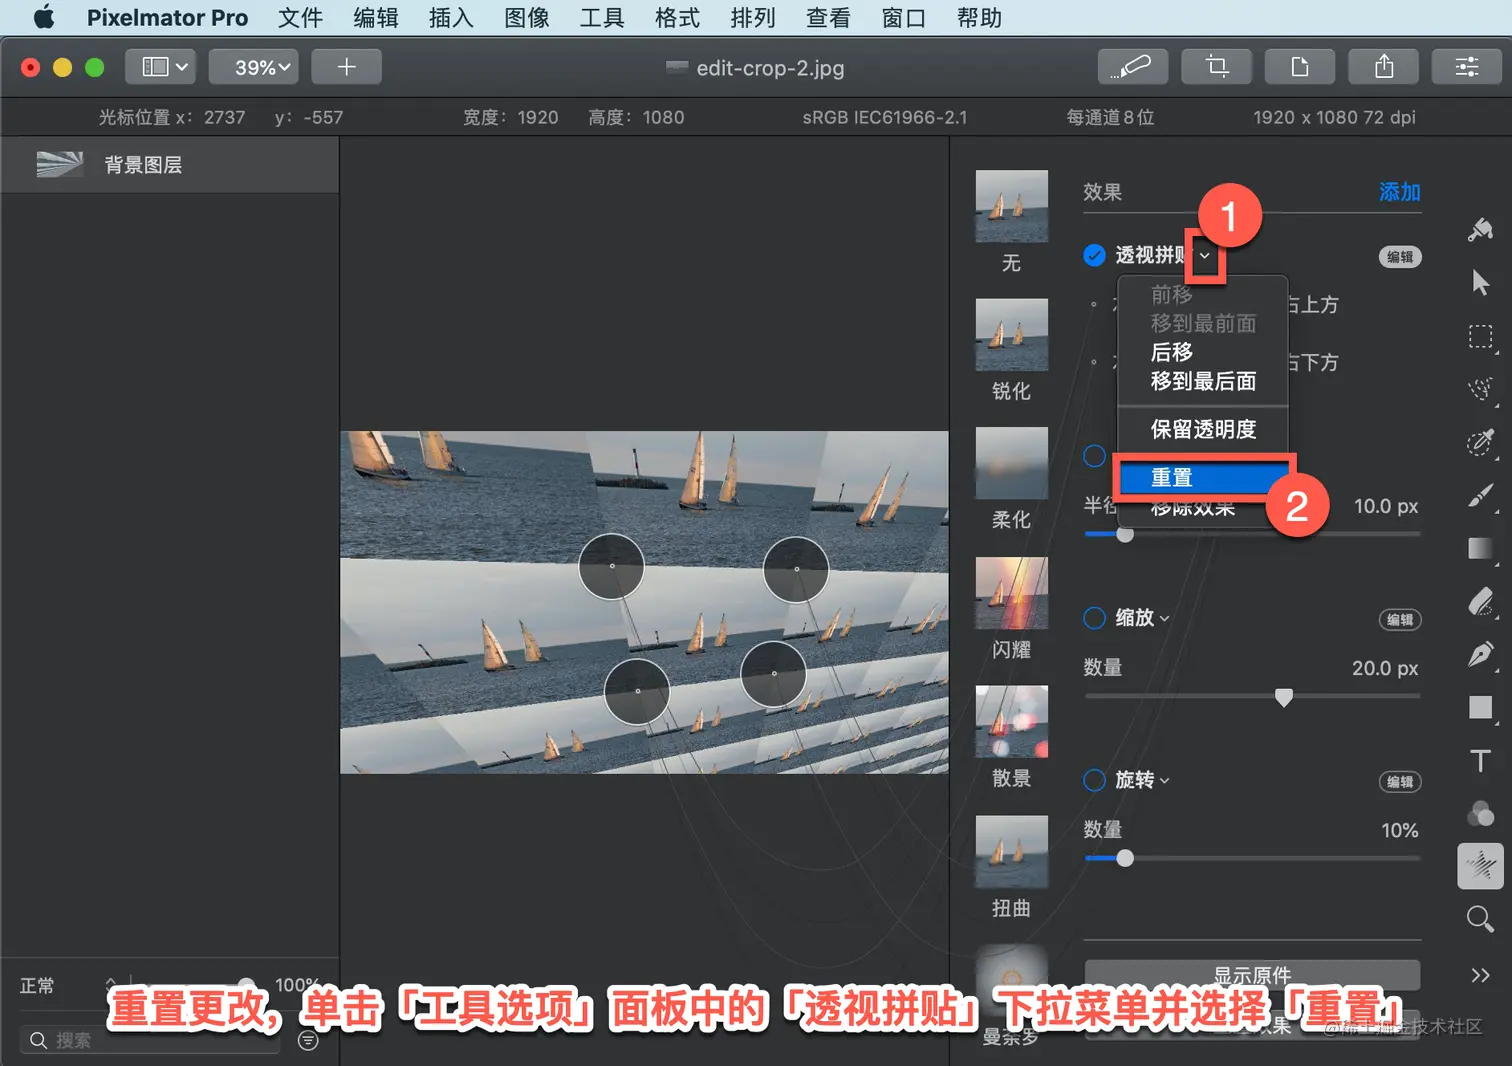Select the Gradient fill tool
Viewport: 1512px width, 1066px height.
(x=1480, y=548)
